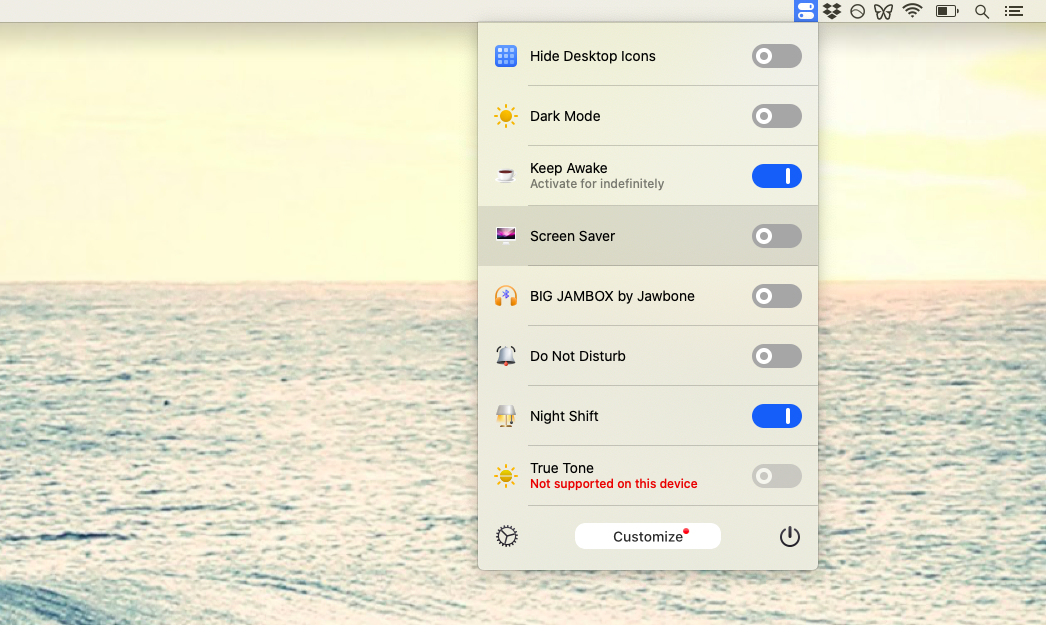
Task: Enable Hide Desktop Icons switch
Action: click(776, 56)
